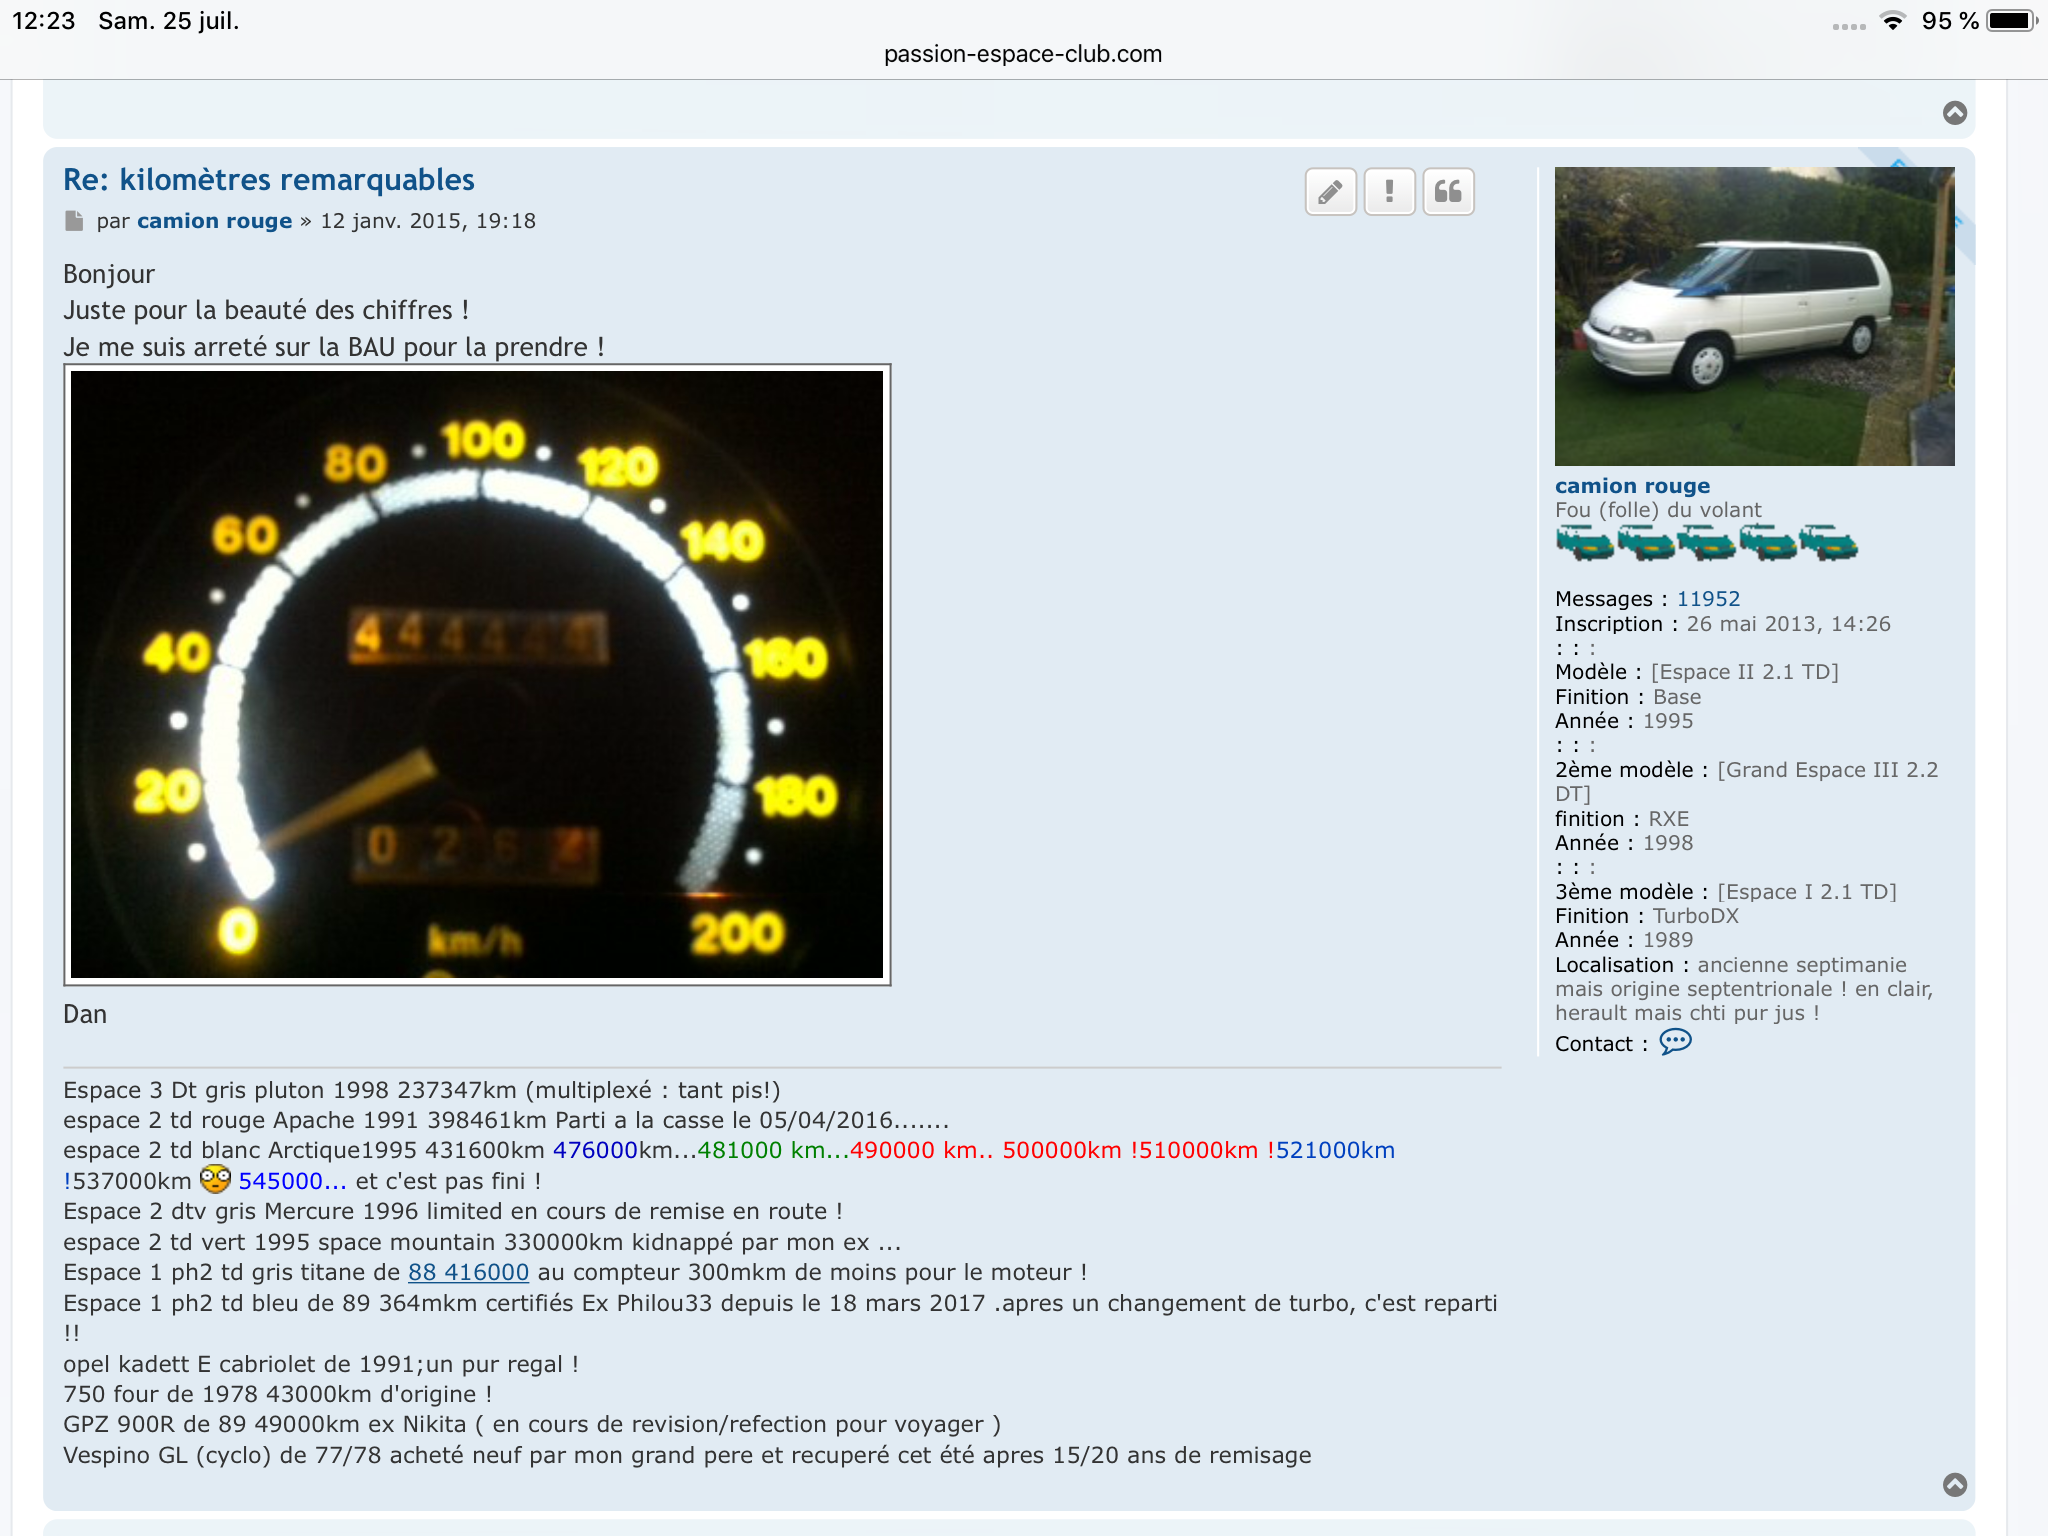Click the first teal rank car icon
This screenshot has width=2048, height=1536.
(1584, 544)
